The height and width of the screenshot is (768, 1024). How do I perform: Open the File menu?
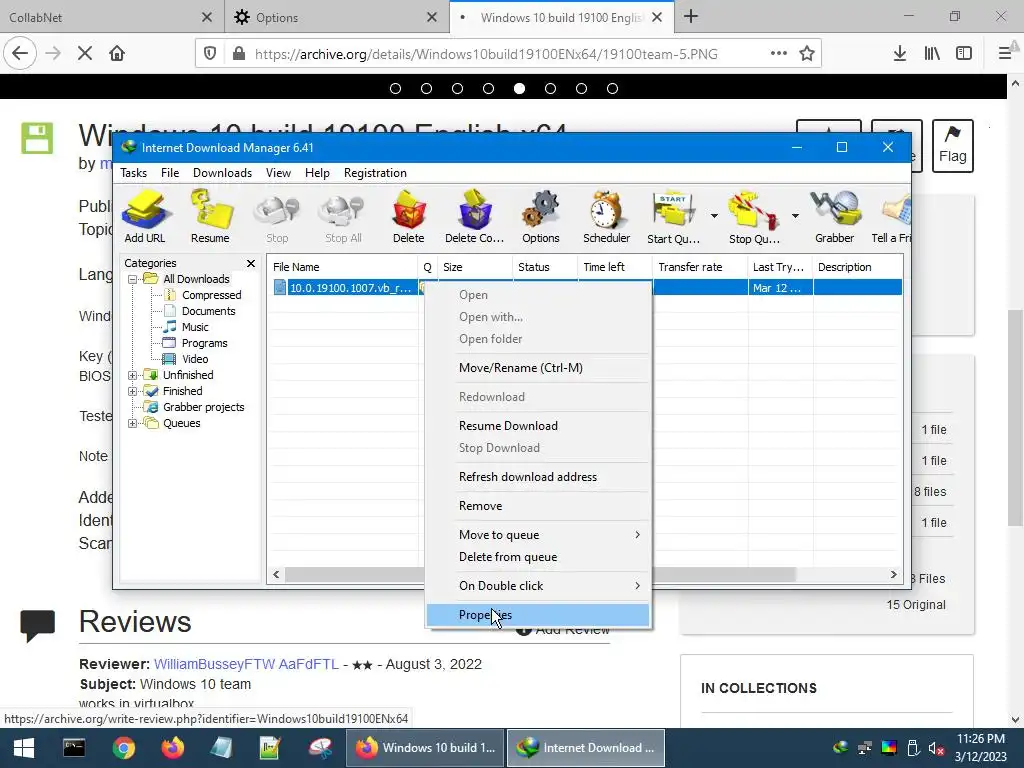coord(170,173)
